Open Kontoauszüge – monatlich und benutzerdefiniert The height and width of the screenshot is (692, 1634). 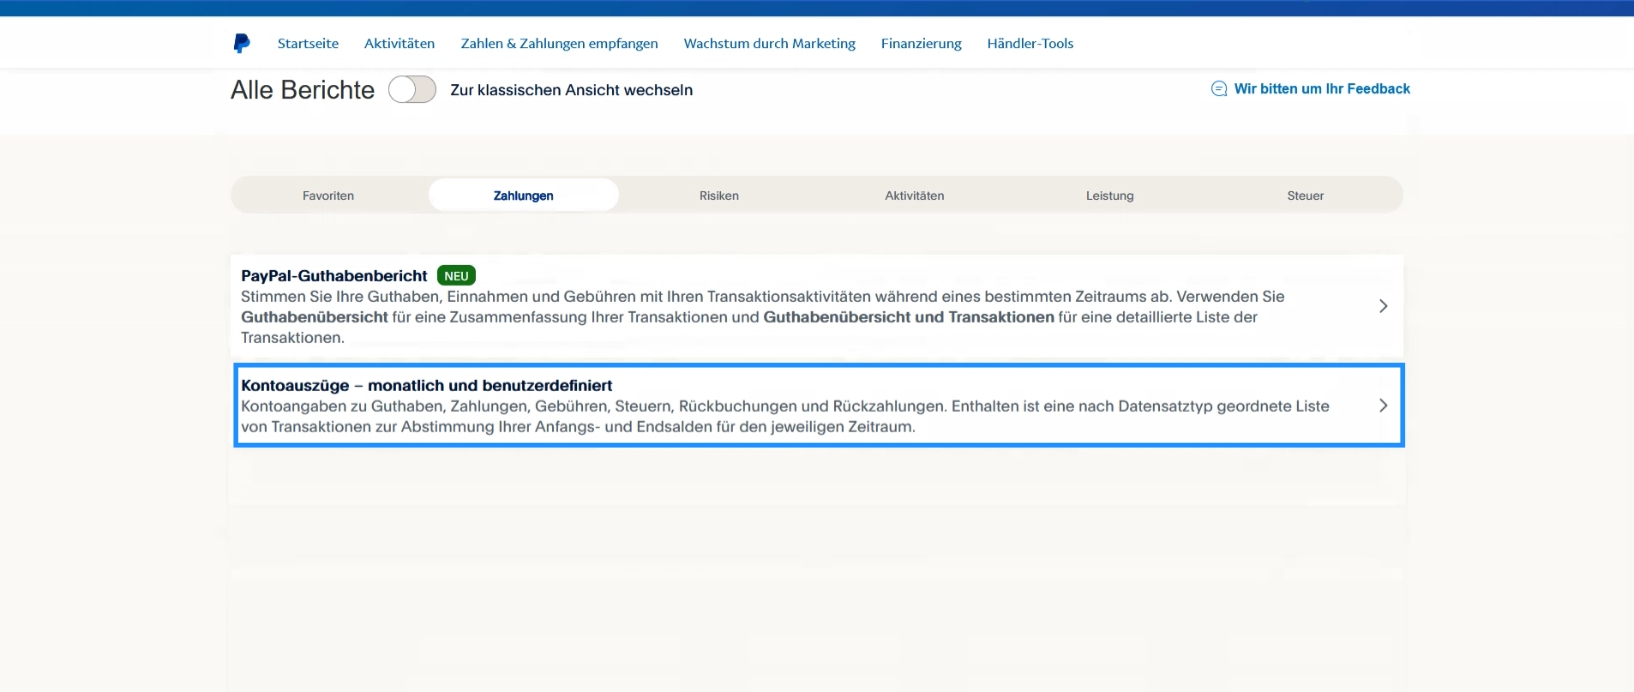[x=427, y=386]
